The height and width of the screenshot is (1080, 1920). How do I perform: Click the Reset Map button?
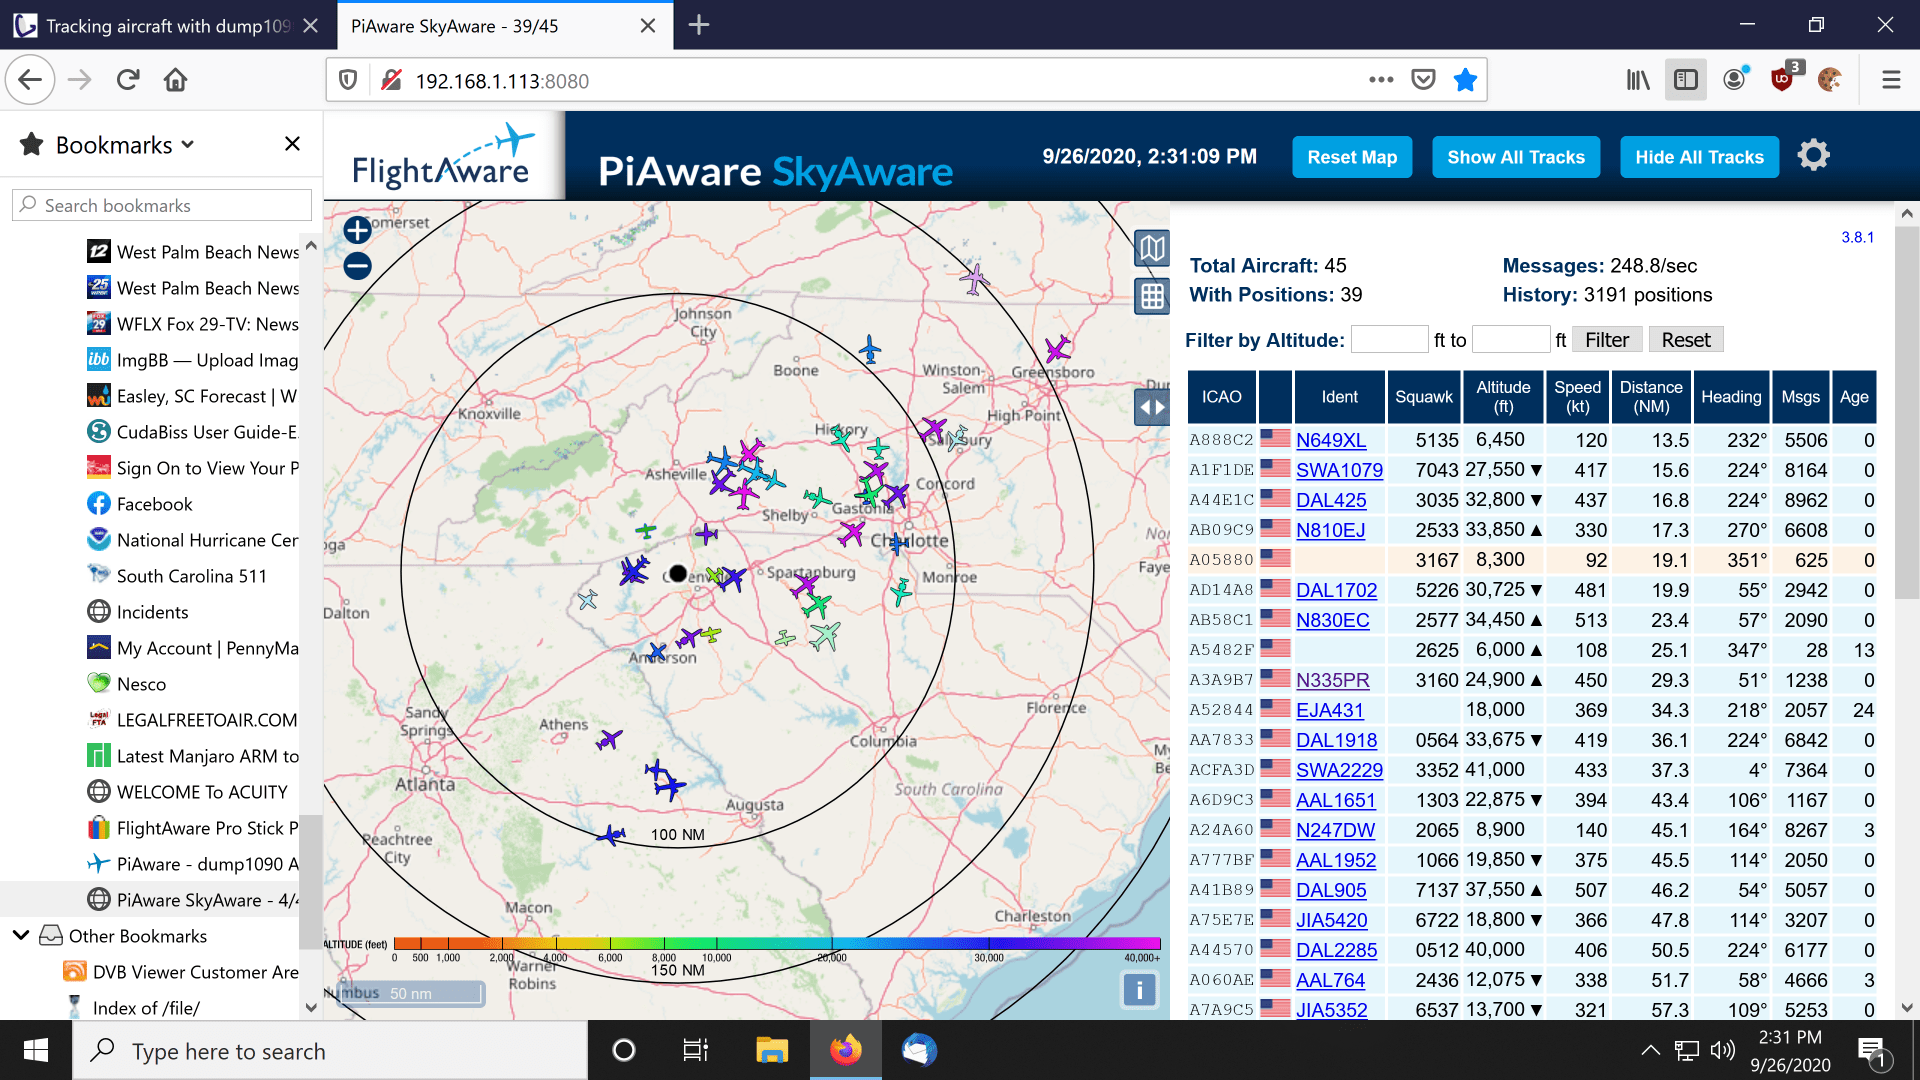point(1352,157)
